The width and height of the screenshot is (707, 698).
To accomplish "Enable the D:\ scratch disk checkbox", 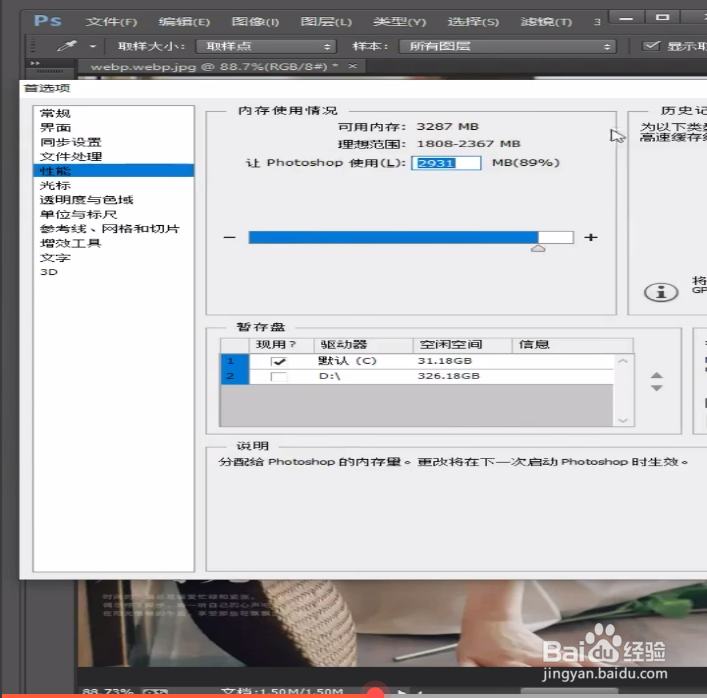I will pyautogui.click(x=279, y=377).
